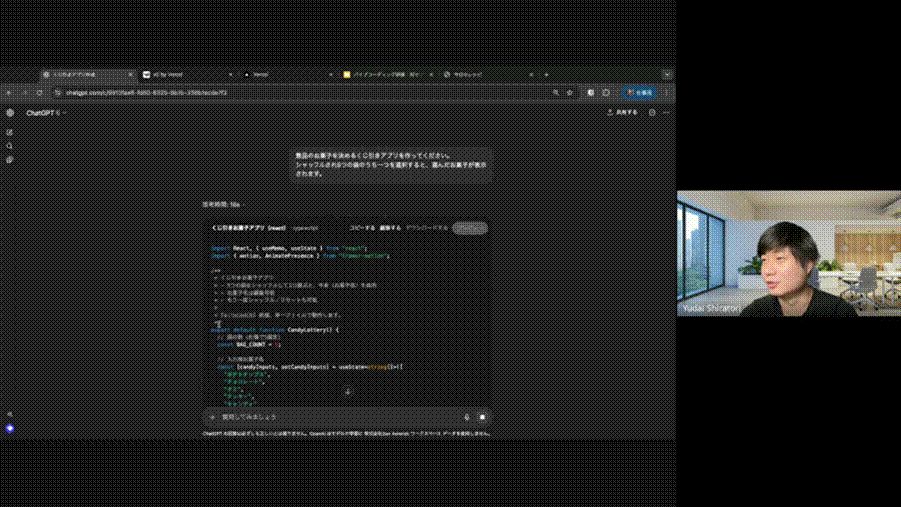Open the library icon in left sidebar
Viewport: 901px width, 507px height.
click(x=10, y=159)
